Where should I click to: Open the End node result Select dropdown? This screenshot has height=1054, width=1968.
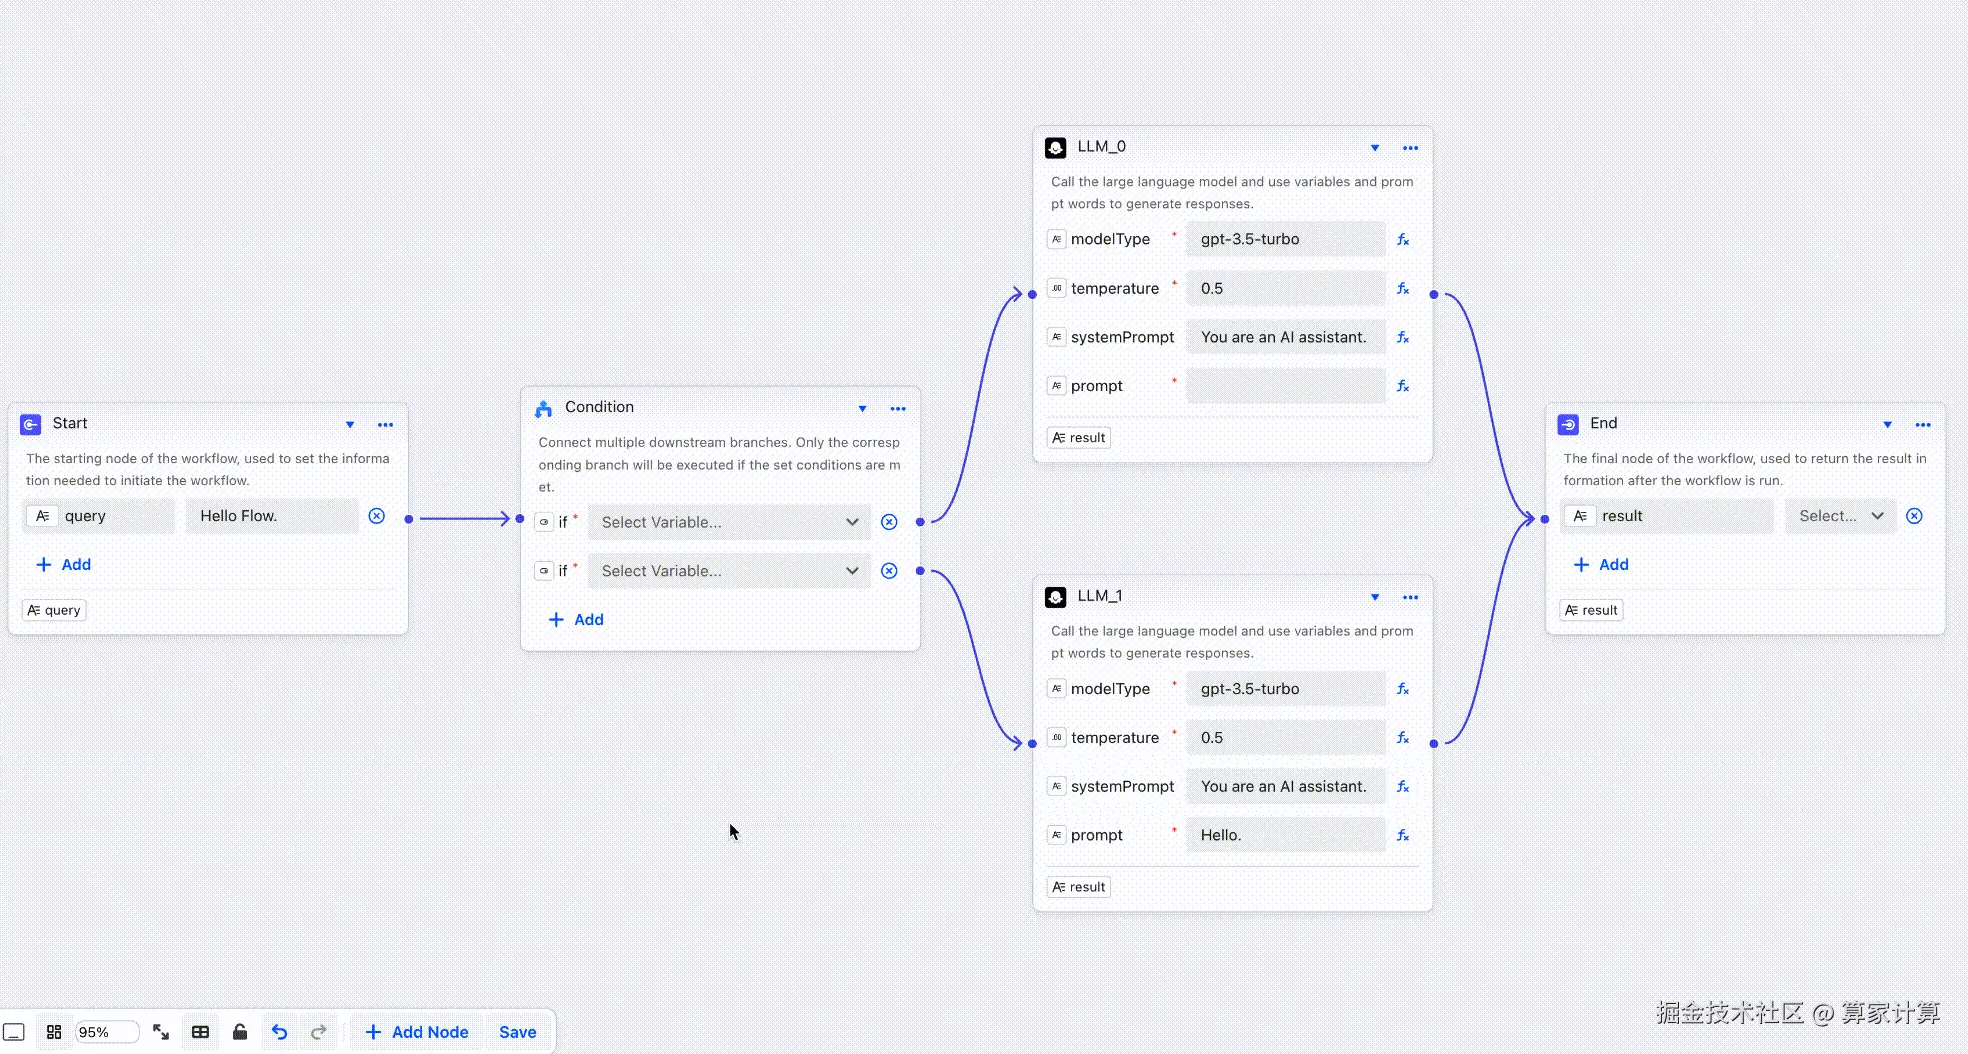click(x=1840, y=516)
